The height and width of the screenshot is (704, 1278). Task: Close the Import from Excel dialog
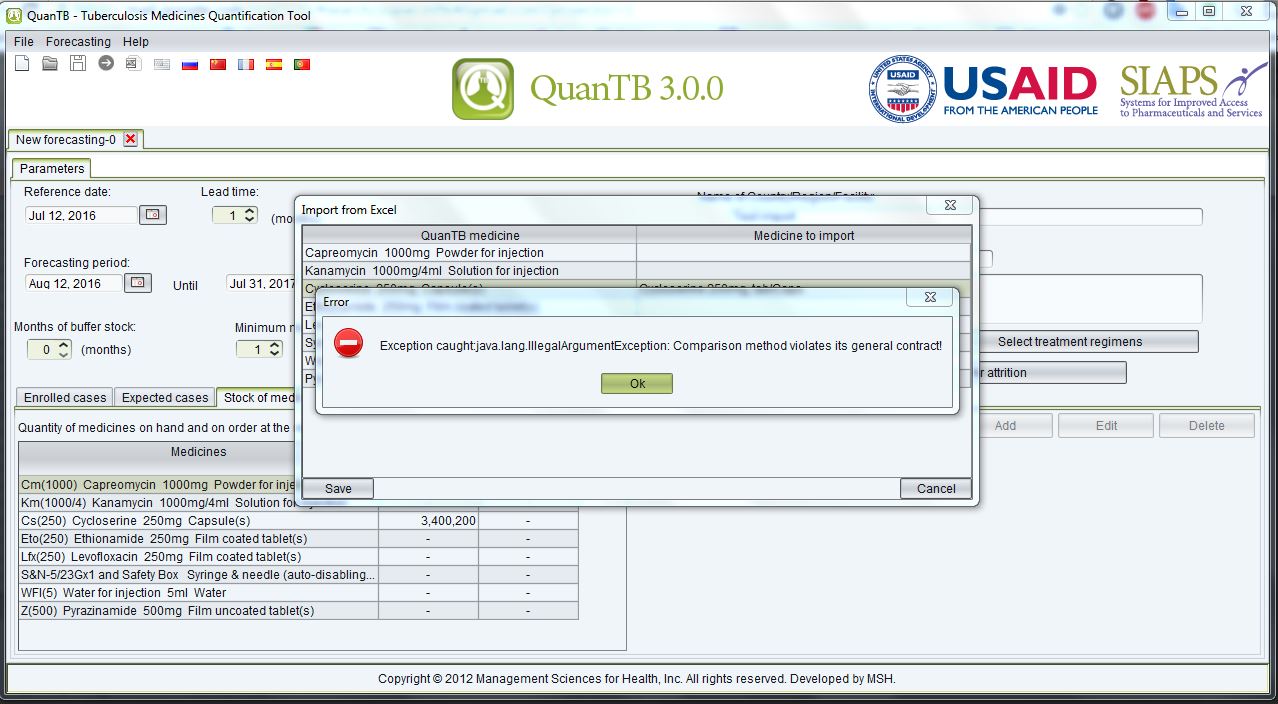(950, 205)
